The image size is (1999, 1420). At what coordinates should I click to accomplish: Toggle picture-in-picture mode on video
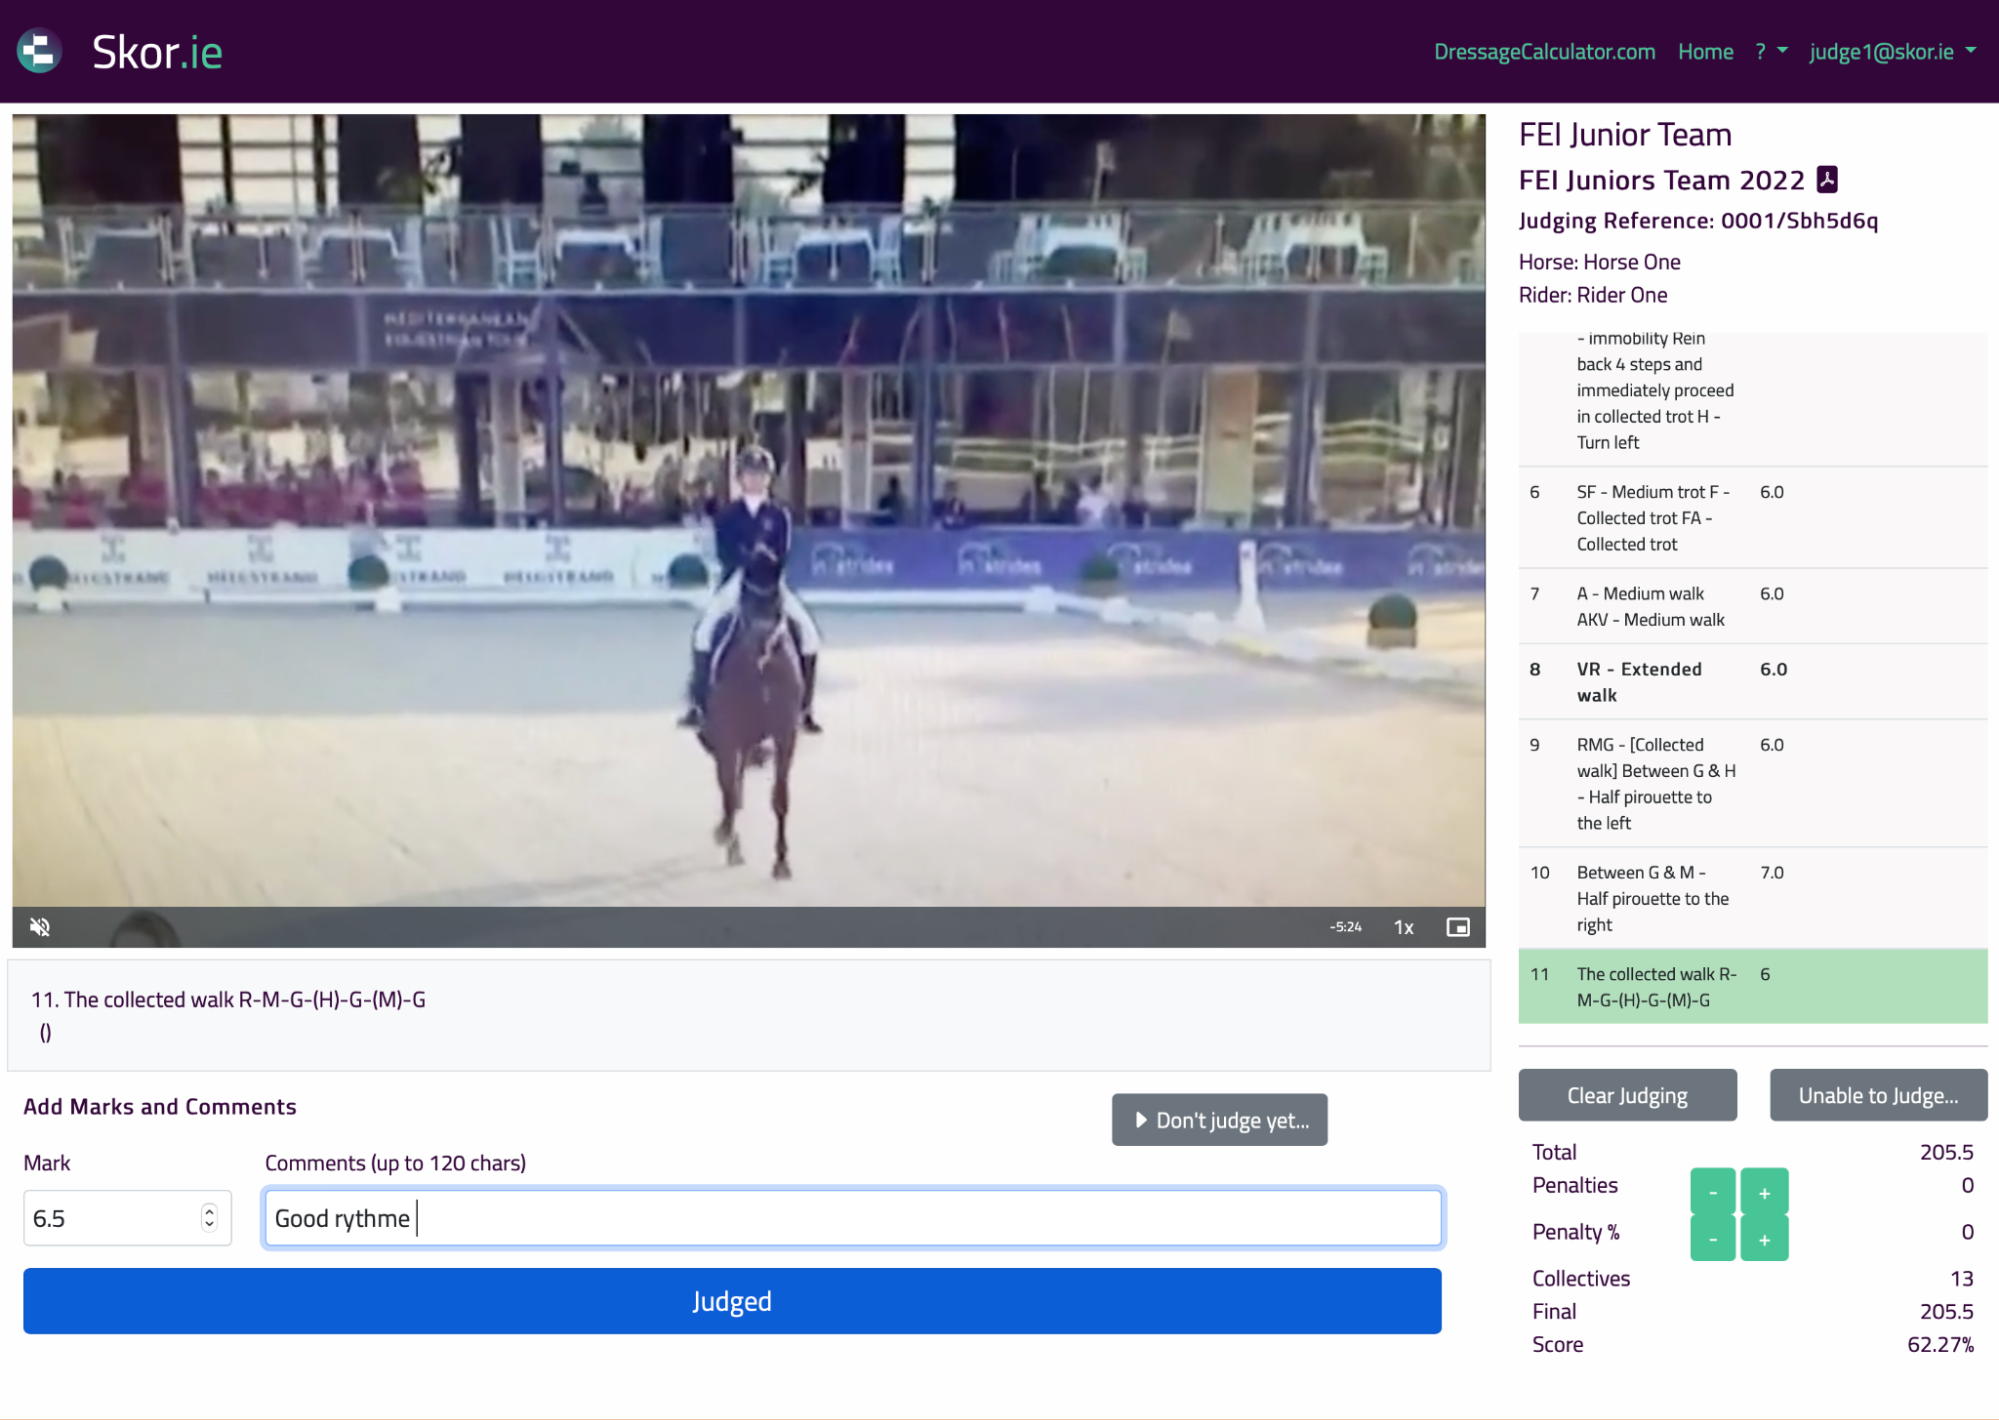click(1458, 927)
